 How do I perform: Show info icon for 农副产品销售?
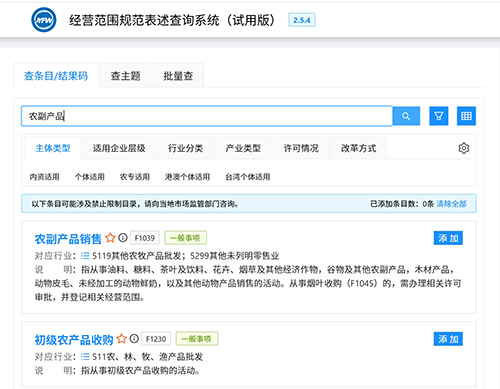tap(123, 238)
